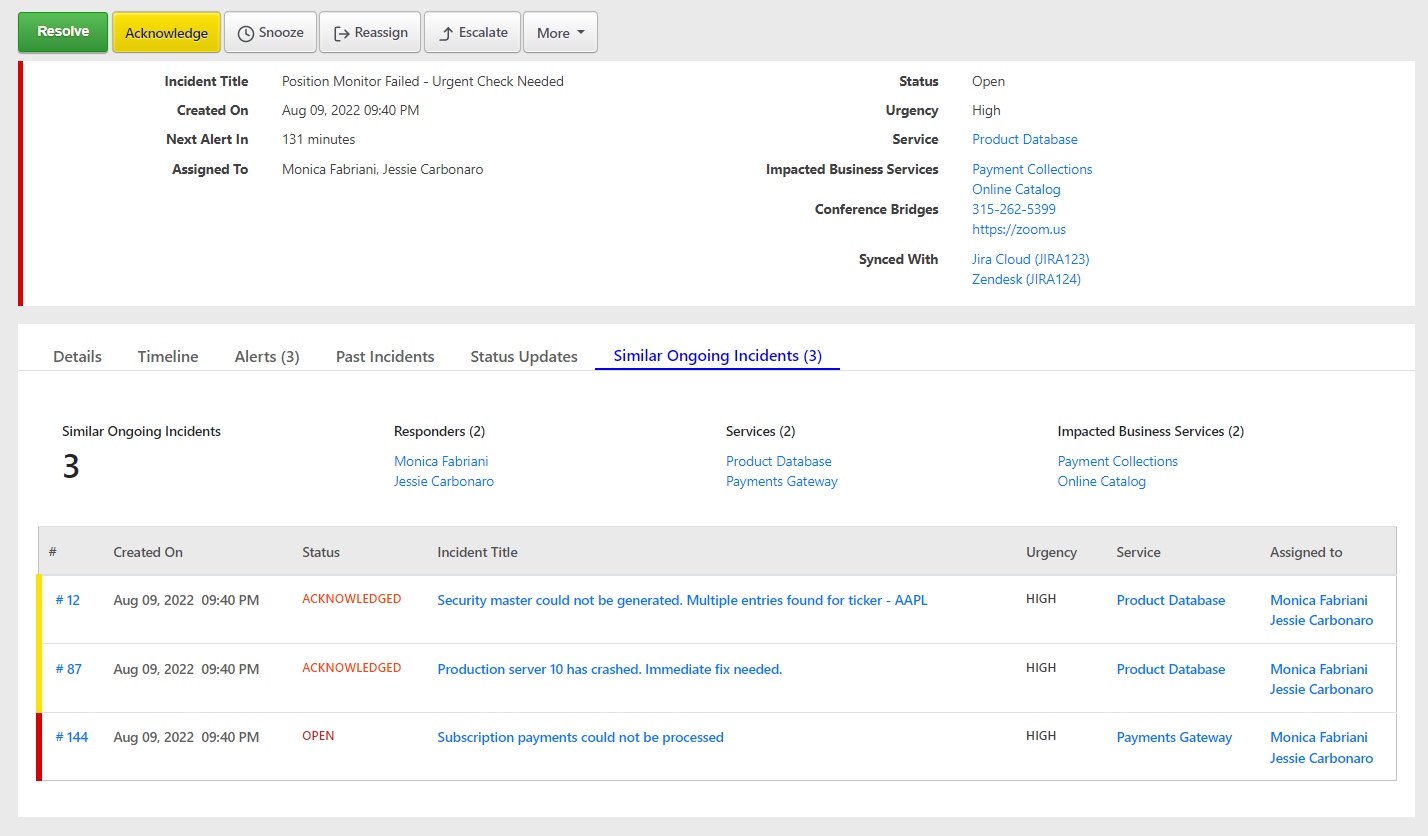
Task: Click HIGH urgency in row #144
Action: [1041, 736]
